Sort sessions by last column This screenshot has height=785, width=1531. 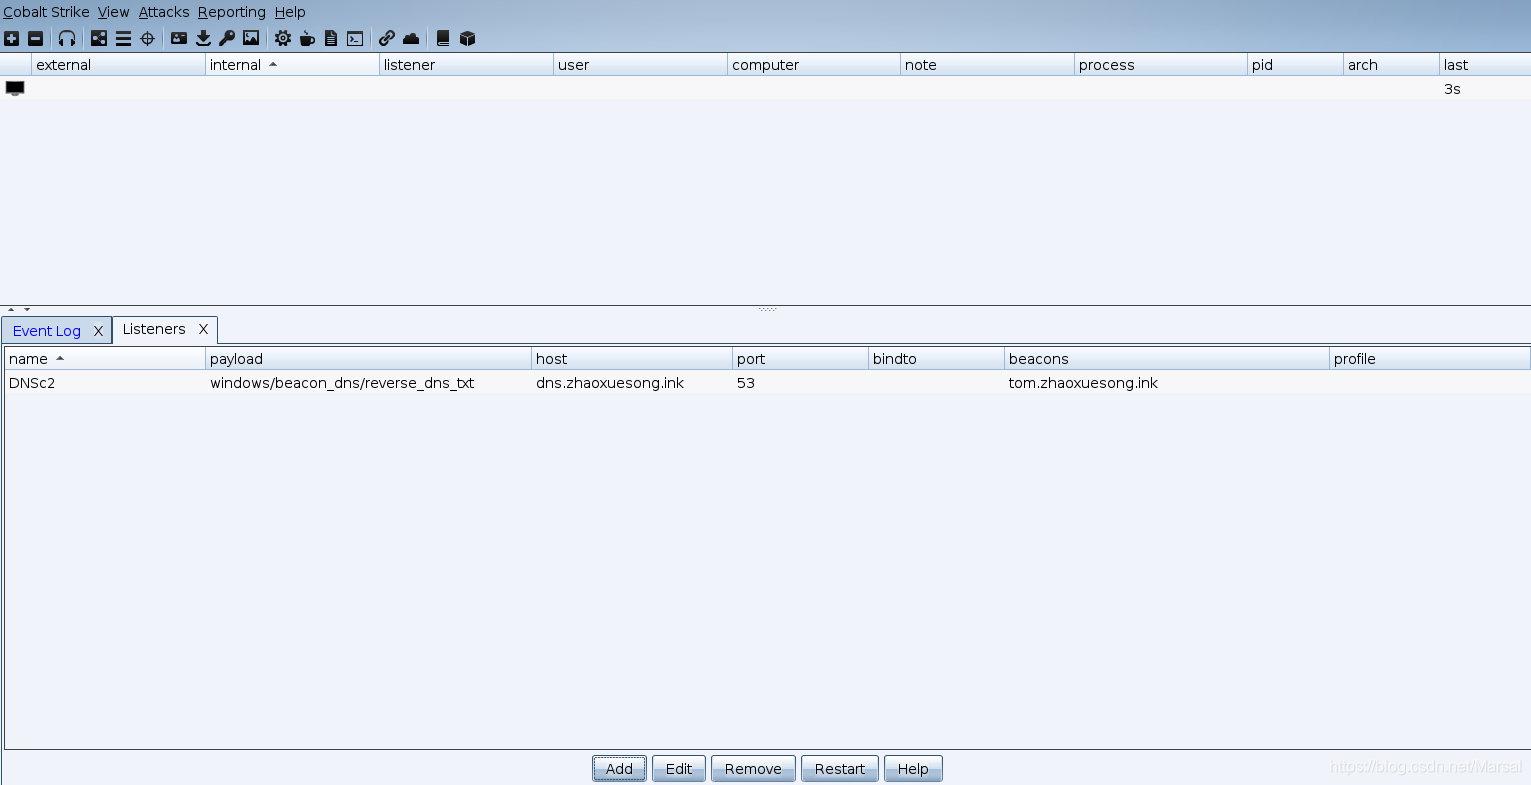1485,65
